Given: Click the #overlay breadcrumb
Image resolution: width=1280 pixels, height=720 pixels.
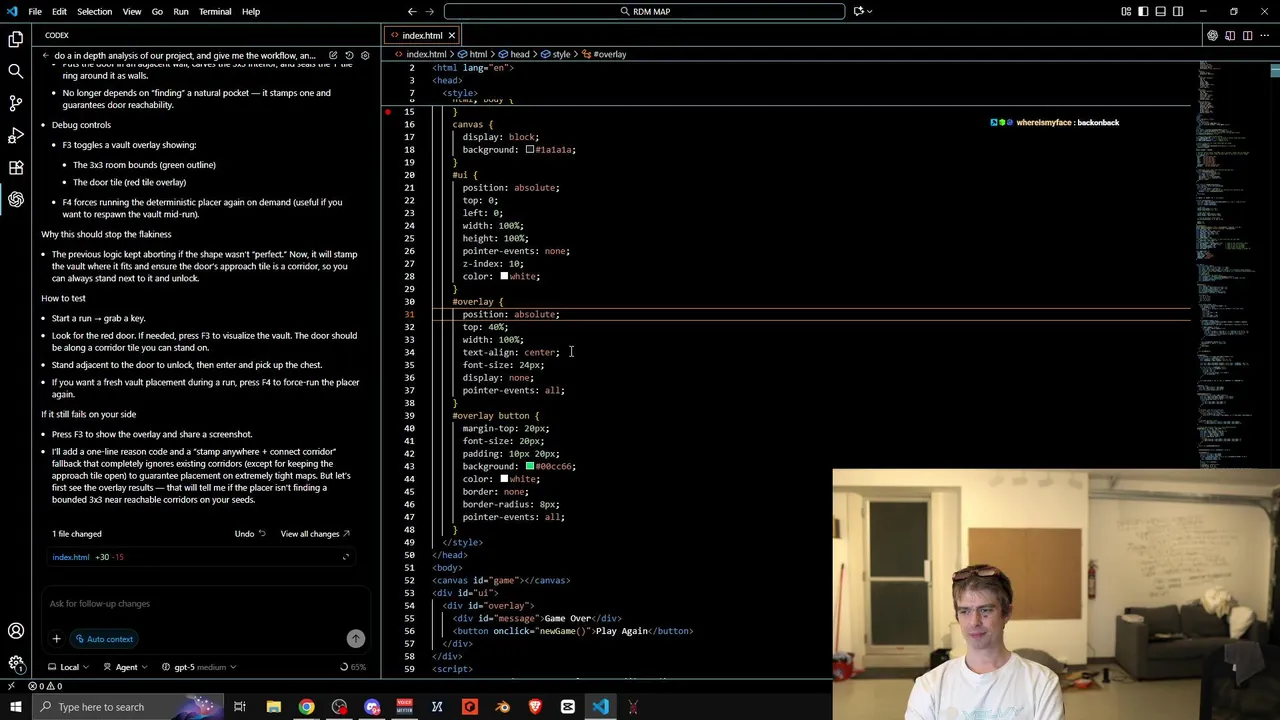Looking at the screenshot, I should [606, 54].
